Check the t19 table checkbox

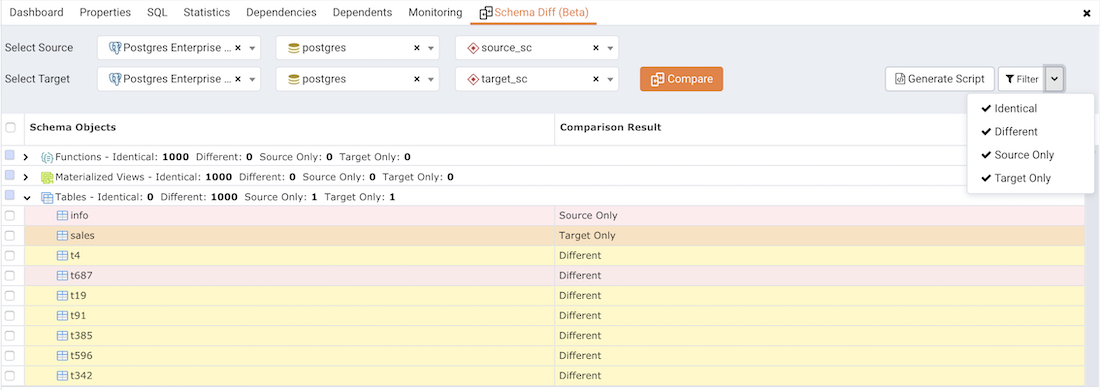coord(10,295)
